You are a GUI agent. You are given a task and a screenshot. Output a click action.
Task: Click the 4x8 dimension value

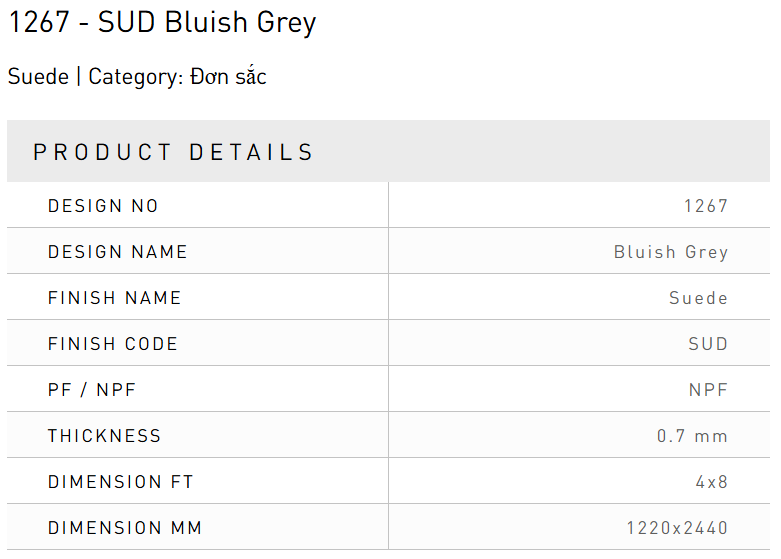point(712,482)
